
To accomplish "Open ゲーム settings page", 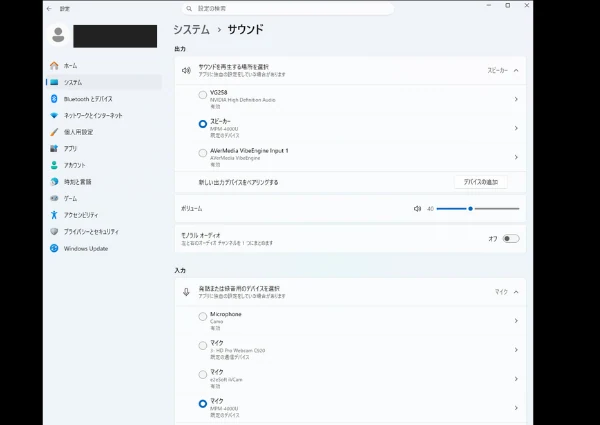I will [x=104, y=198].
